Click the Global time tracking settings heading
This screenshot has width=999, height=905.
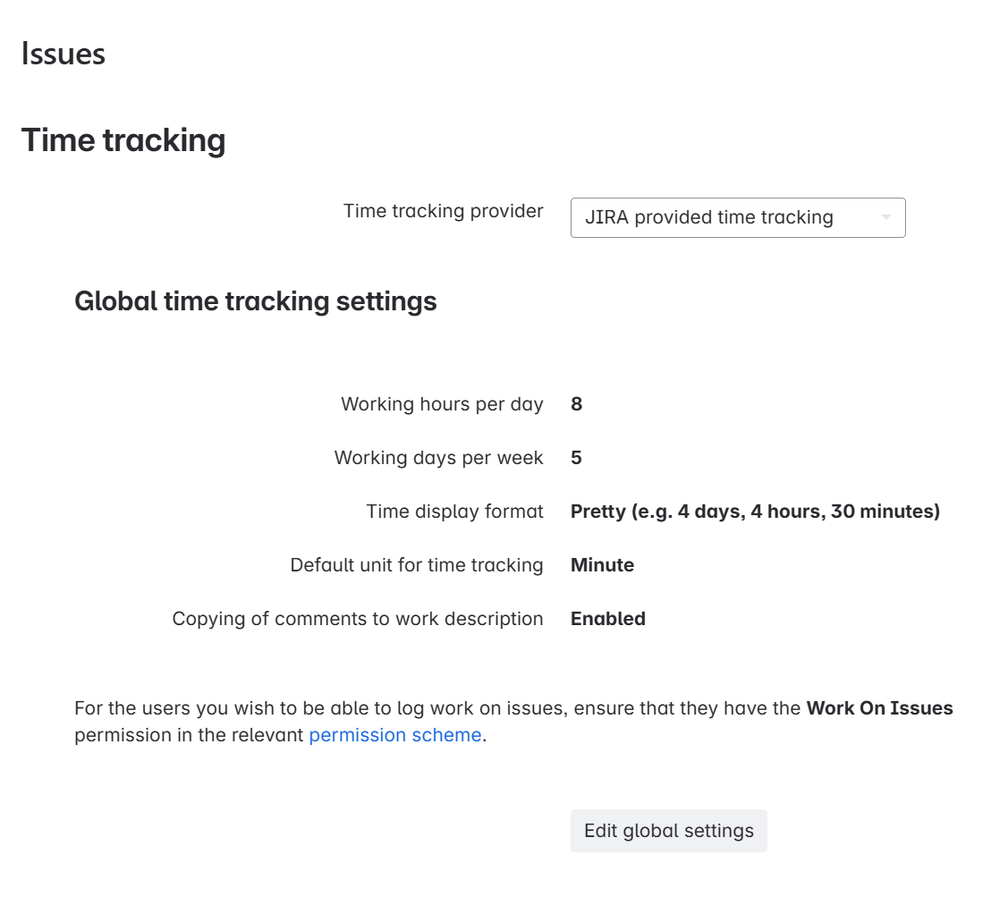pyautogui.click(x=255, y=301)
